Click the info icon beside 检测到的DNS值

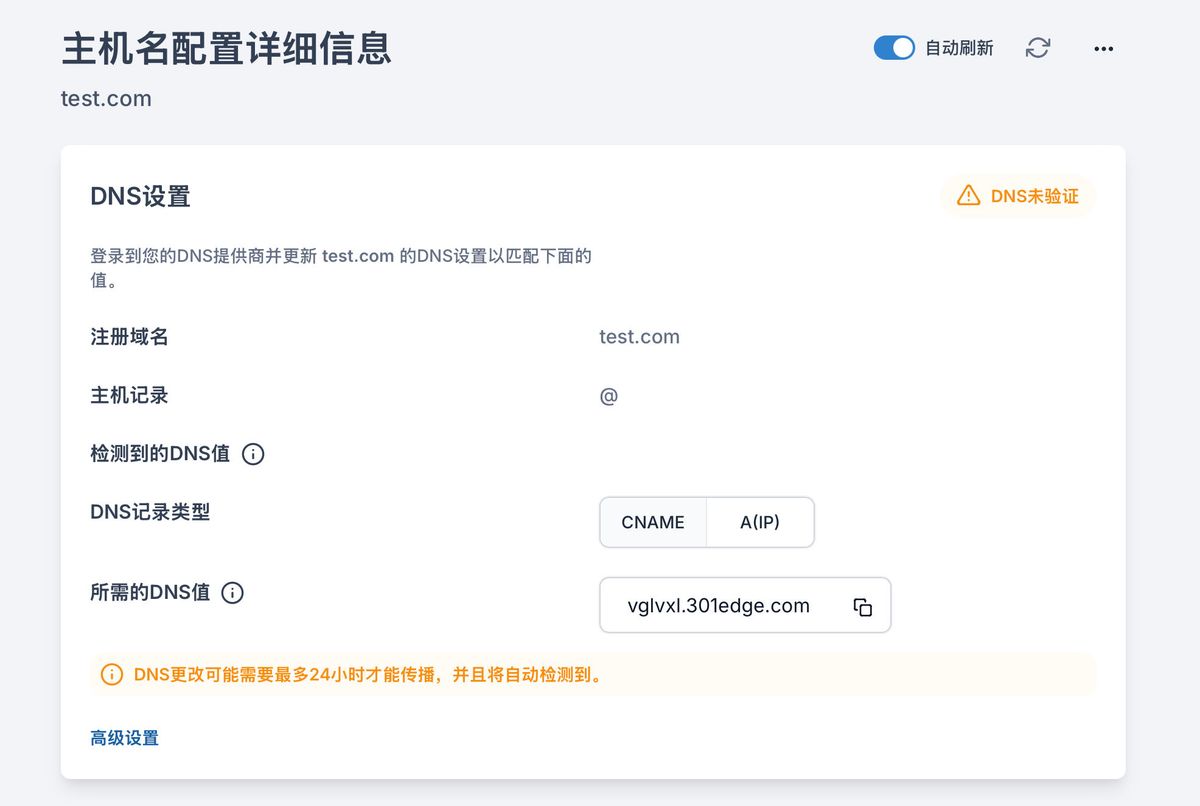click(x=253, y=454)
